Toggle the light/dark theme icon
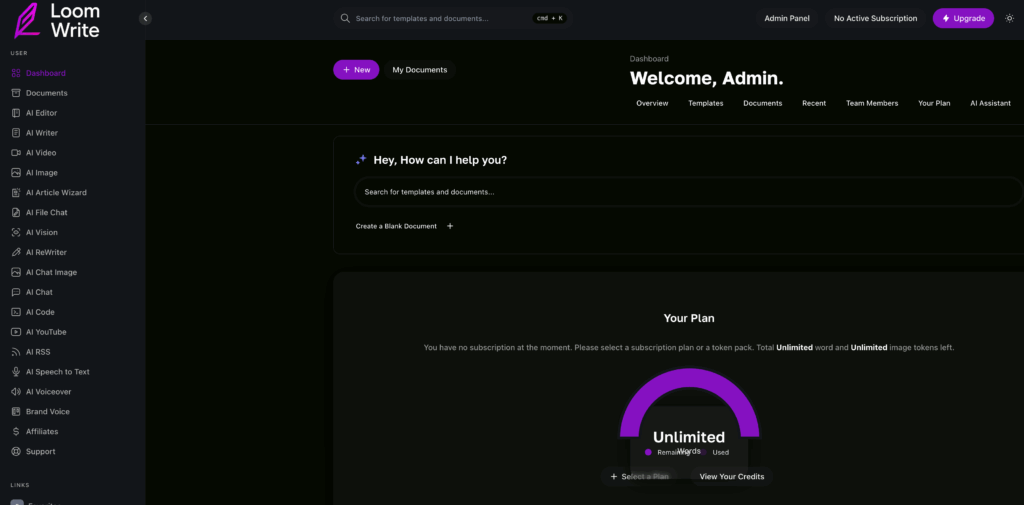Screen dimensions: 1024x505 click(1009, 18)
